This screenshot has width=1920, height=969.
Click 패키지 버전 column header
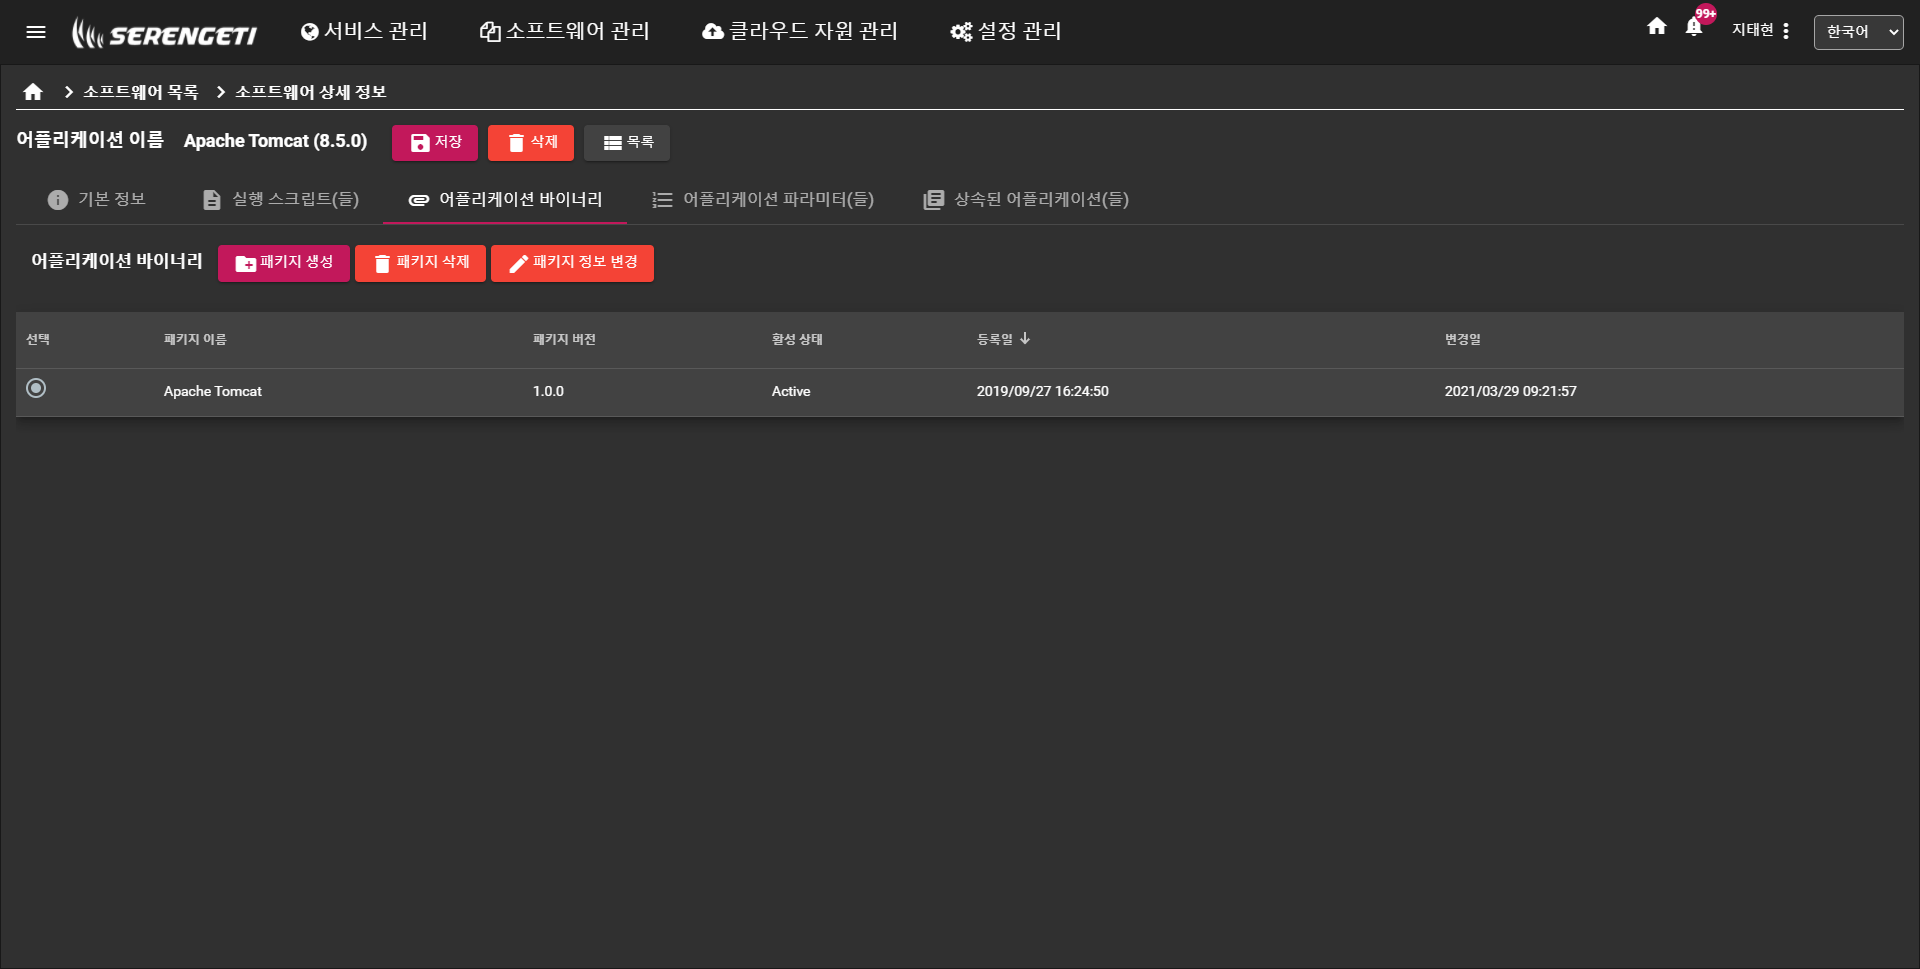coord(564,340)
